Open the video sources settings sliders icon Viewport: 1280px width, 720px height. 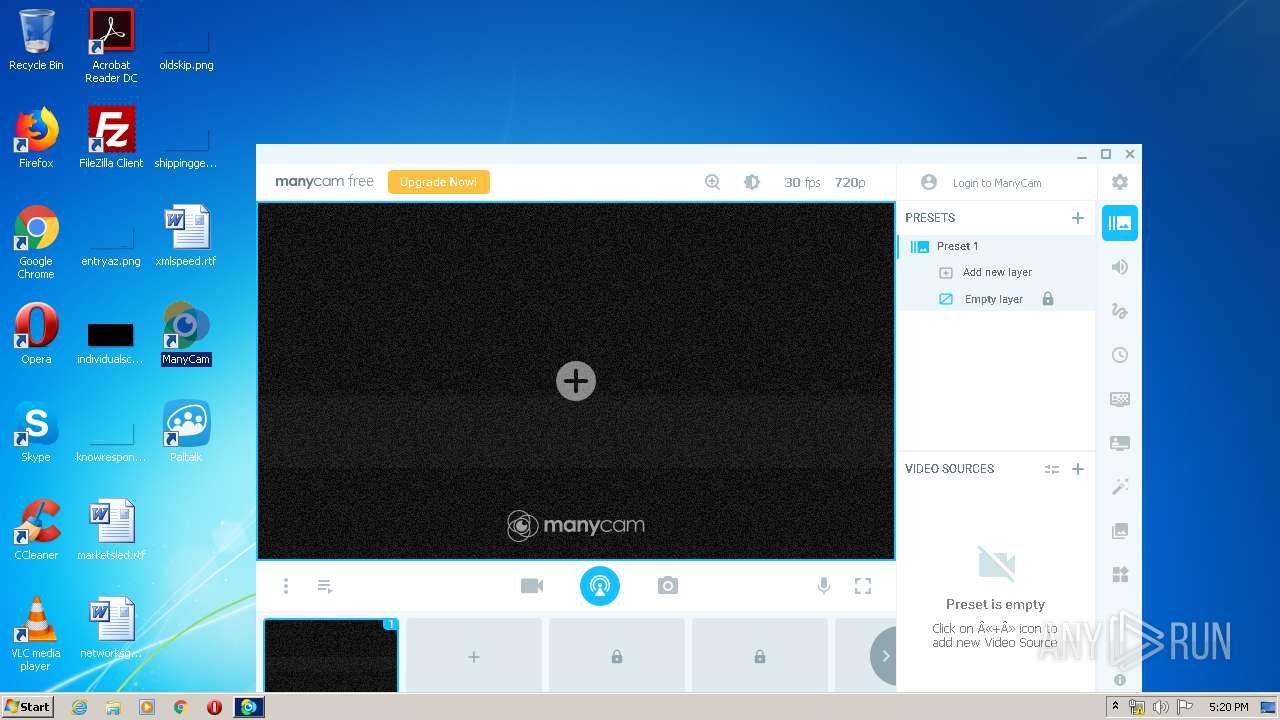(x=1052, y=469)
